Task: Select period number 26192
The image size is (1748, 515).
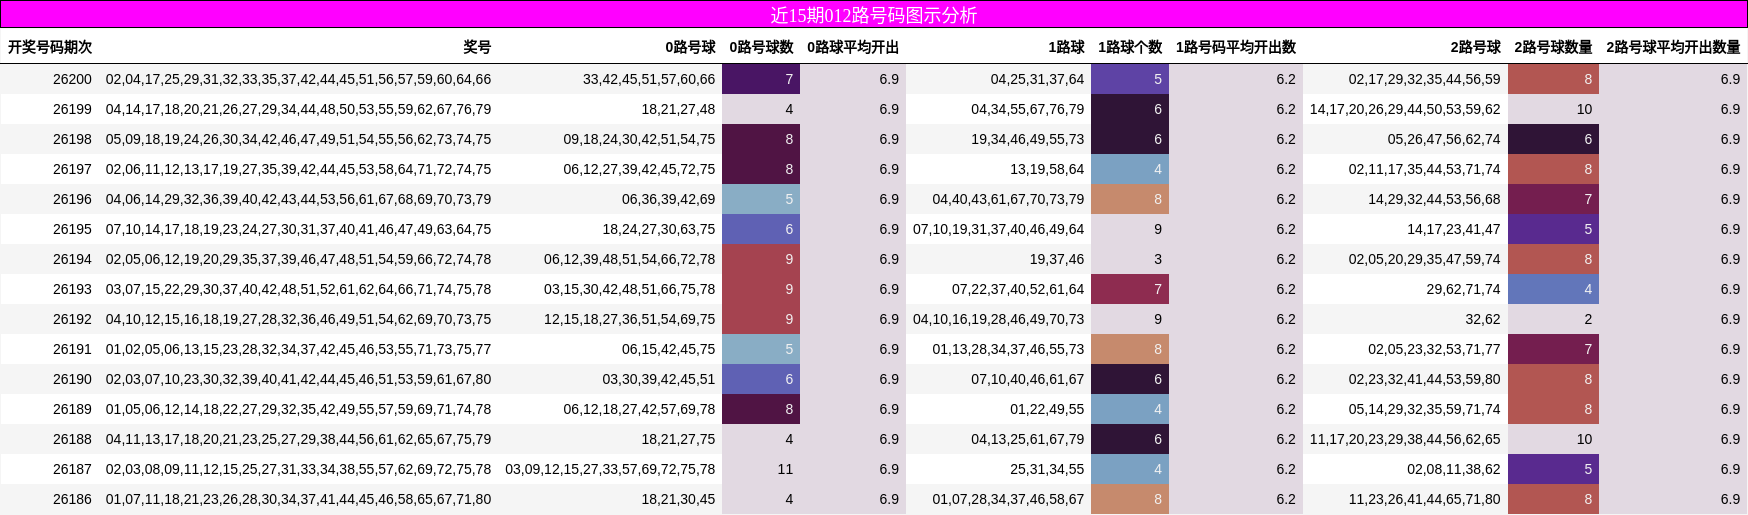Action: pyautogui.click(x=72, y=319)
